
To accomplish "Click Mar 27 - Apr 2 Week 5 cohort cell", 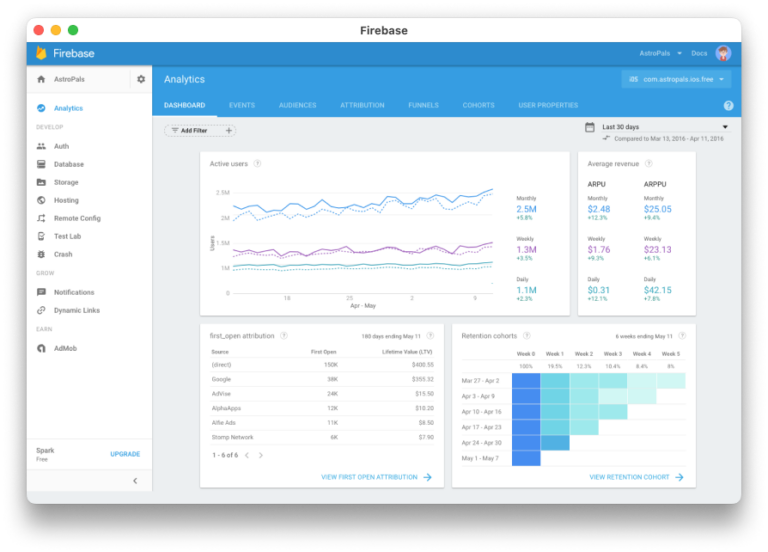I will pyautogui.click(x=671, y=381).
